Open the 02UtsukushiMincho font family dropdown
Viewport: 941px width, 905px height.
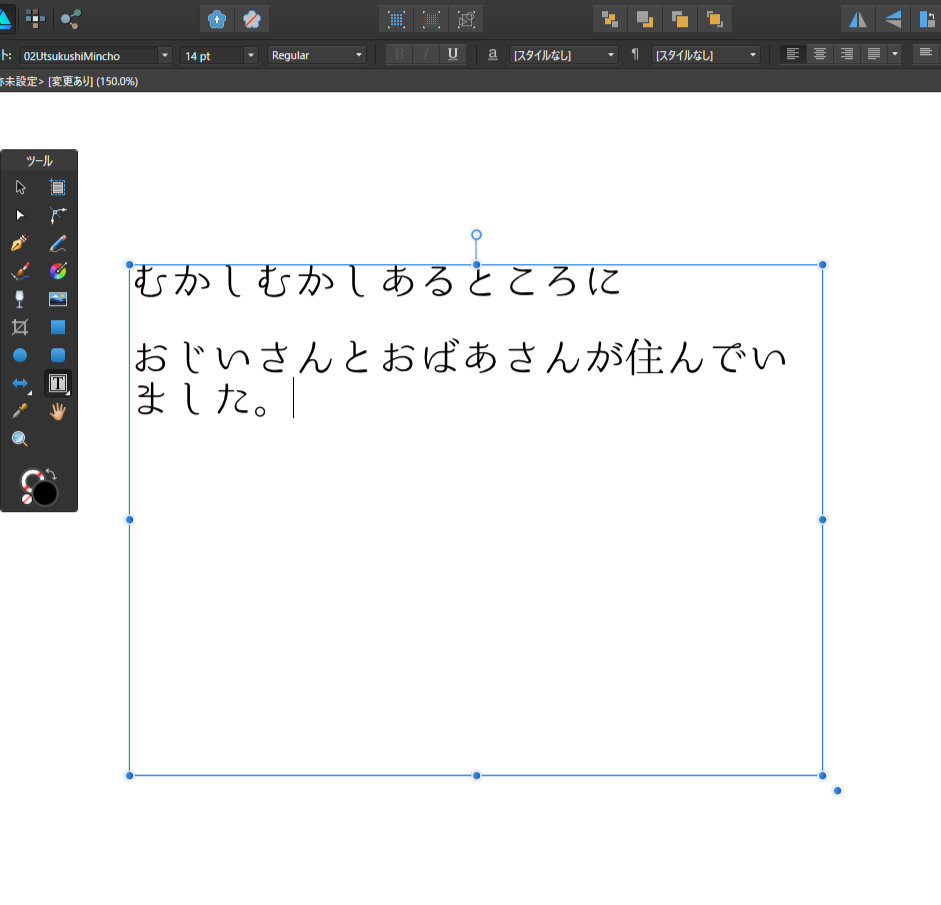pyautogui.click(x=164, y=55)
